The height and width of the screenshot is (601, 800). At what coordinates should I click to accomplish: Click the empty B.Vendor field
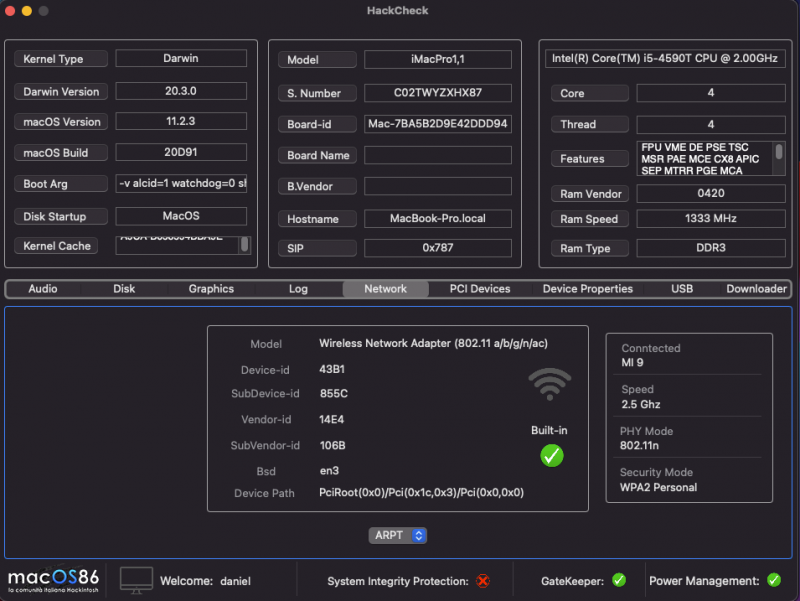click(x=438, y=186)
